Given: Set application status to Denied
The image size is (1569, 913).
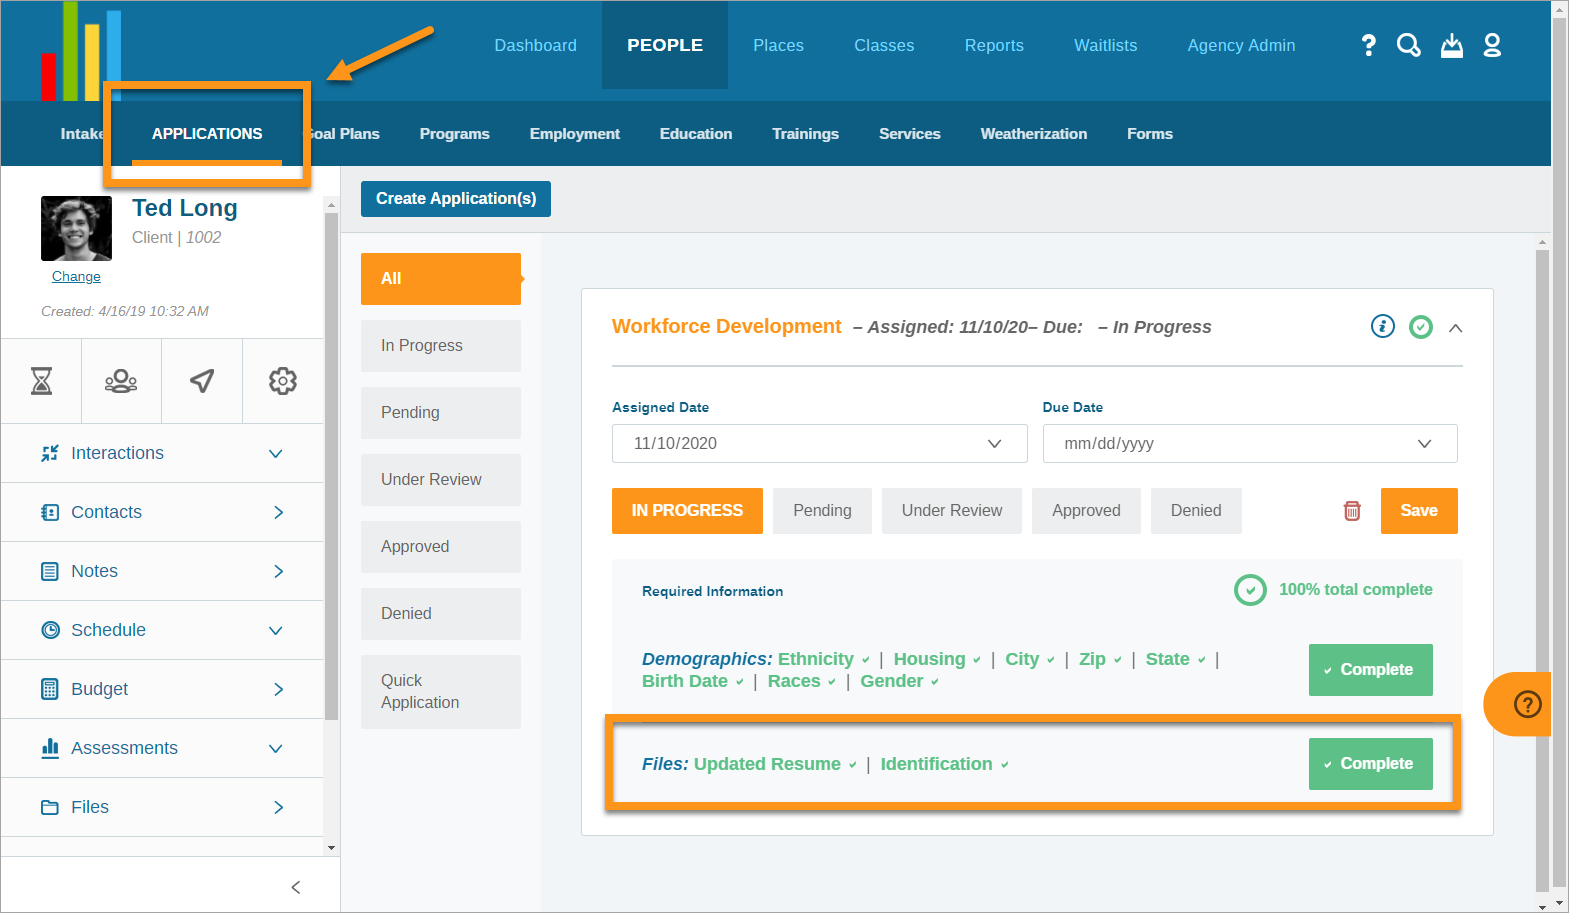Looking at the screenshot, I should (1196, 511).
